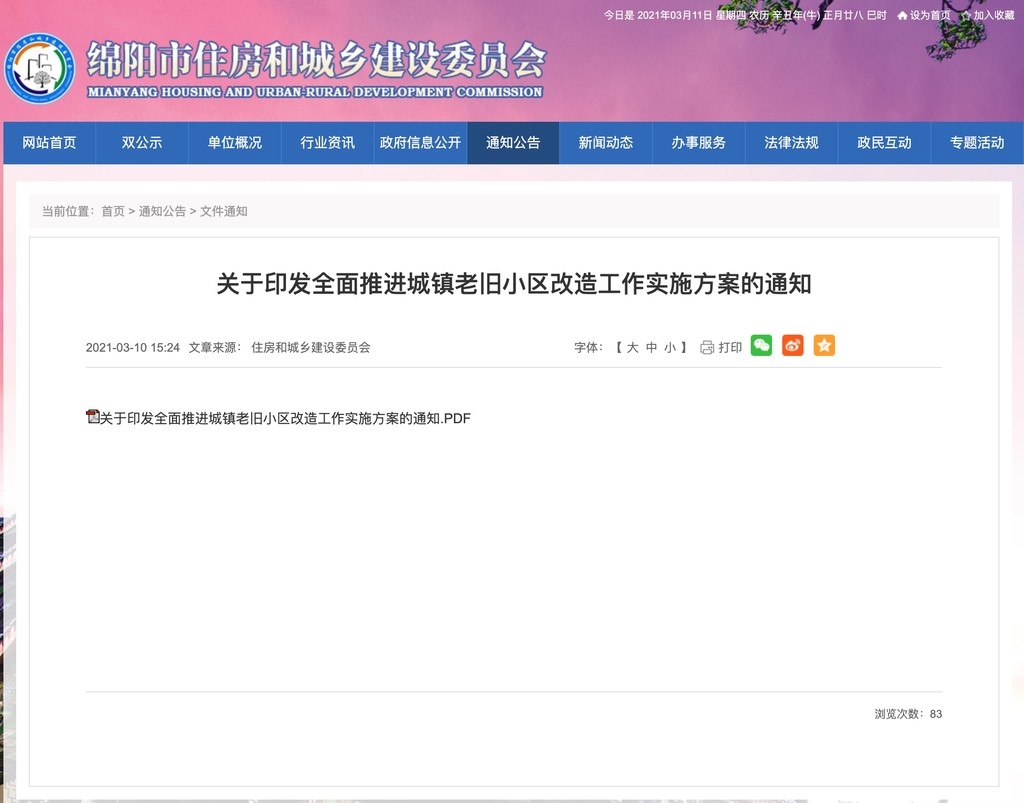Select 办事服务 in the navigation bar
This screenshot has width=1024, height=803.
point(698,143)
